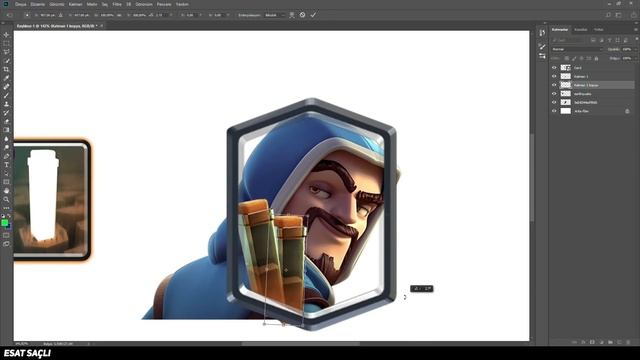The image size is (640, 360).
Task: Open the foreground green color swatch
Action: coord(4,222)
